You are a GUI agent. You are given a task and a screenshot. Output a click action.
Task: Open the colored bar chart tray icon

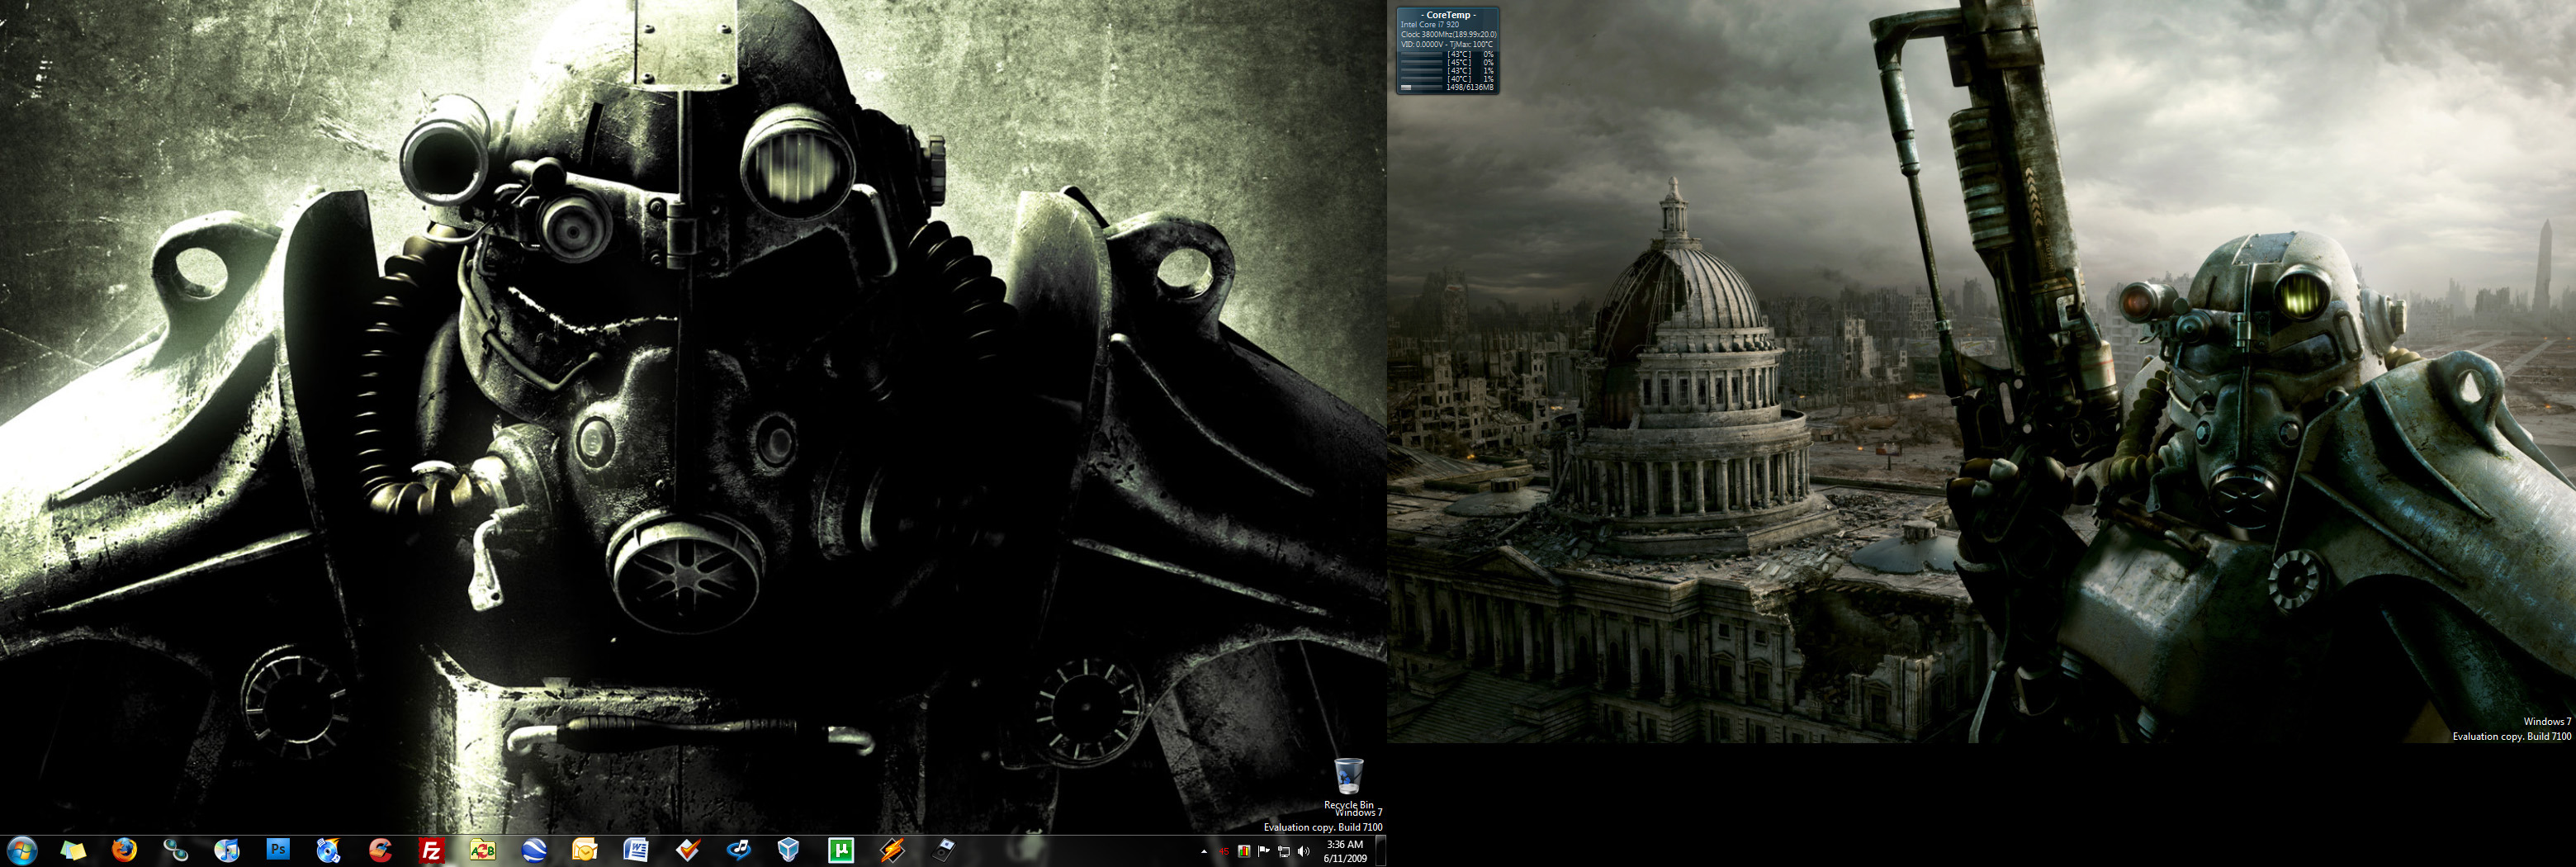(1244, 852)
